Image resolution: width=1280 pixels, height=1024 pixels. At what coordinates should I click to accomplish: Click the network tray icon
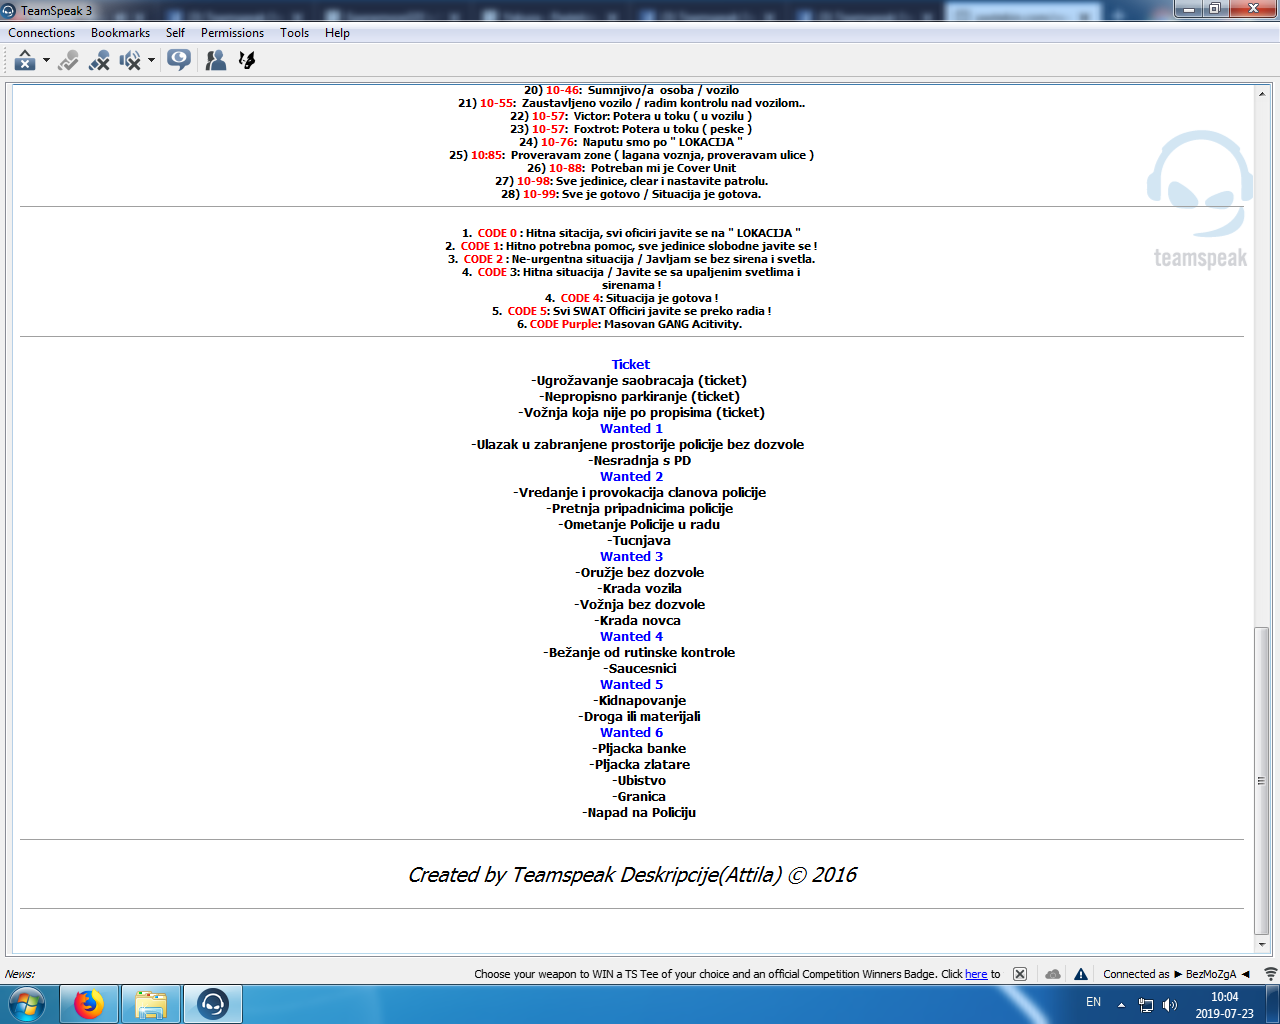click(x=1146, y=1005)
